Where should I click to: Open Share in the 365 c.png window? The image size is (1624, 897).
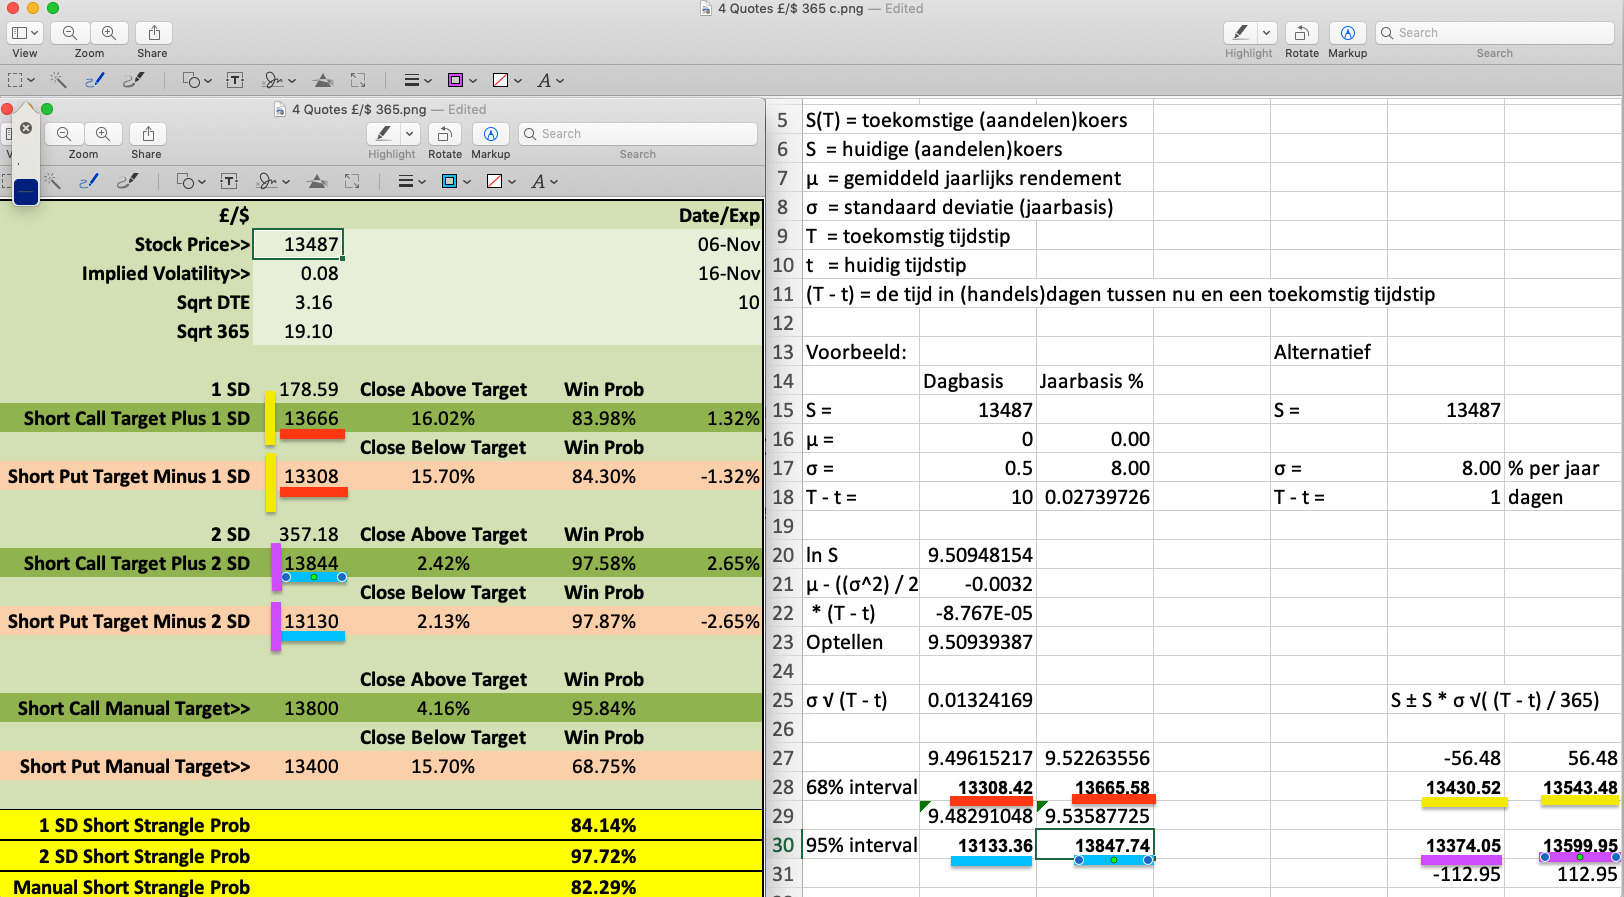pyautogui.click(x=154, y=33)
